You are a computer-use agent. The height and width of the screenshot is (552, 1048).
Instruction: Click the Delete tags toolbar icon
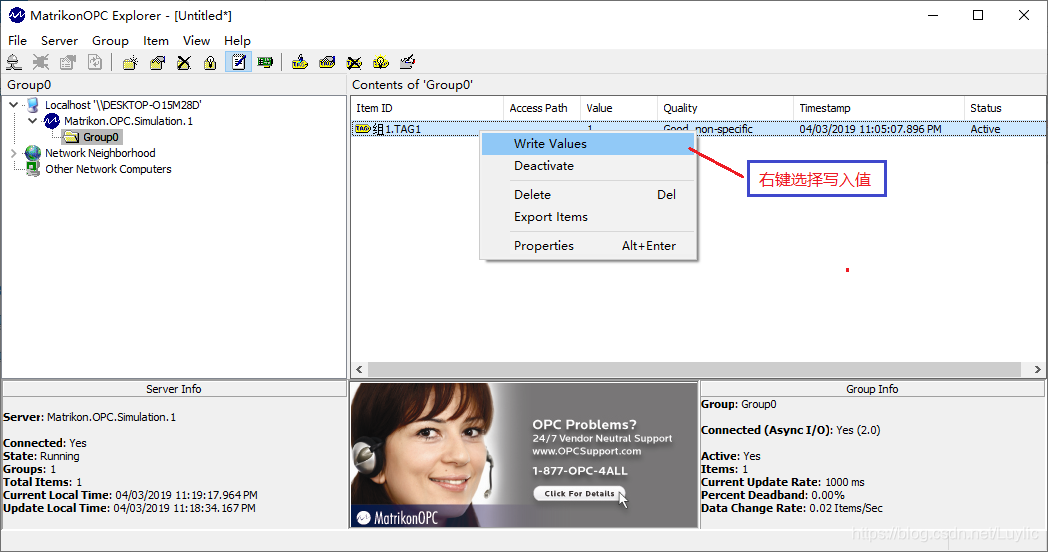pyautogui.click(x=354, y=62)
